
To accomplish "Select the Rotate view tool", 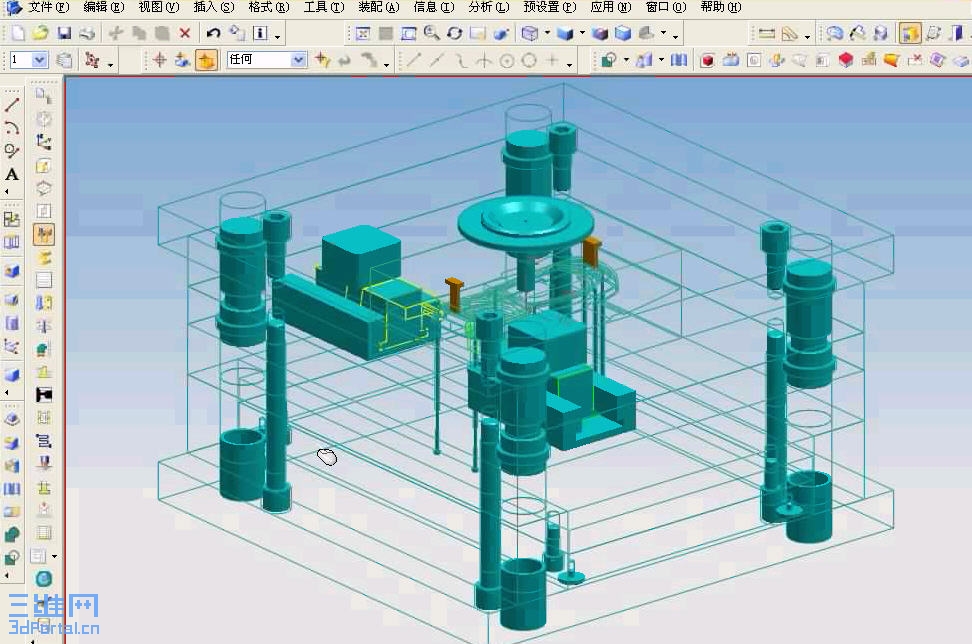I will click(454, 33).
